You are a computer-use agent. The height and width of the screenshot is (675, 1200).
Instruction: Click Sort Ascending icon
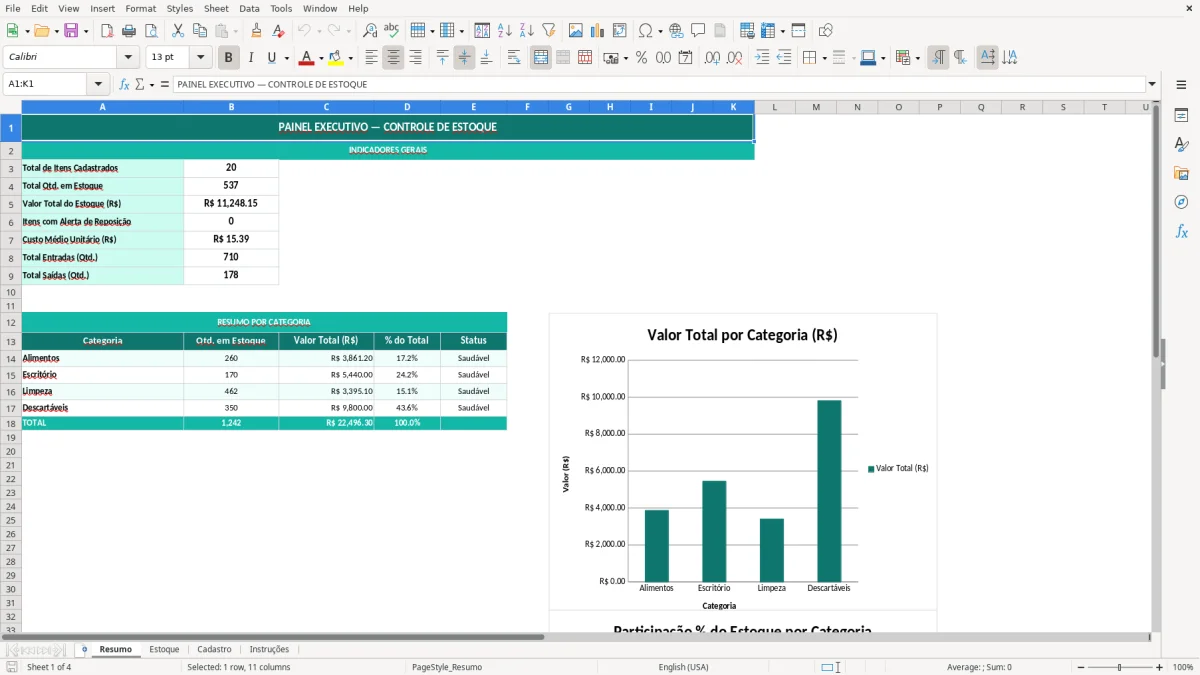[x=505, y=31]
